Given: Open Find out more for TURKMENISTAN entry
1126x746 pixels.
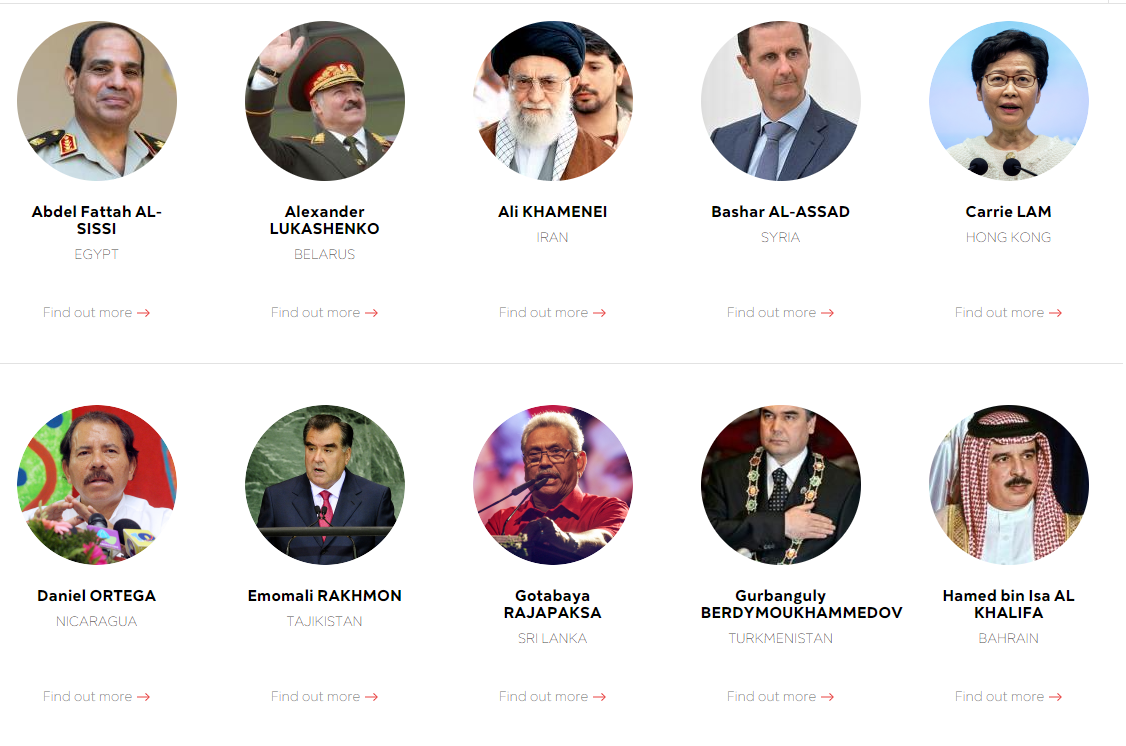Looking at the screenshot, I should tap(780, 696).
